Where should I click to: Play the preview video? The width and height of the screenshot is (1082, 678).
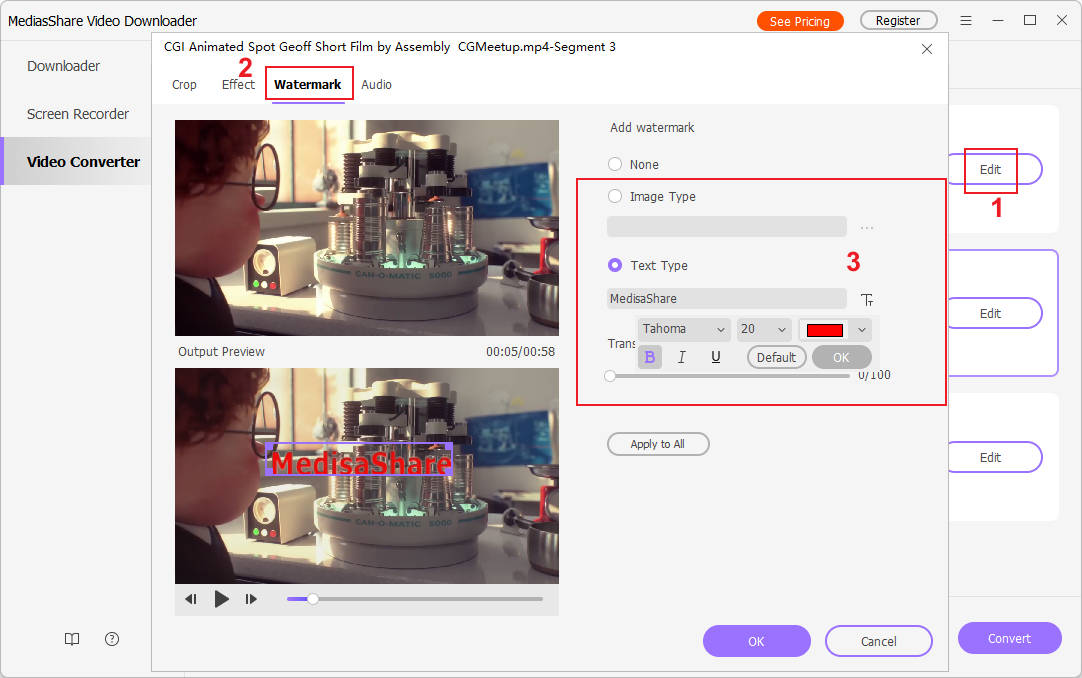point(222,599)
